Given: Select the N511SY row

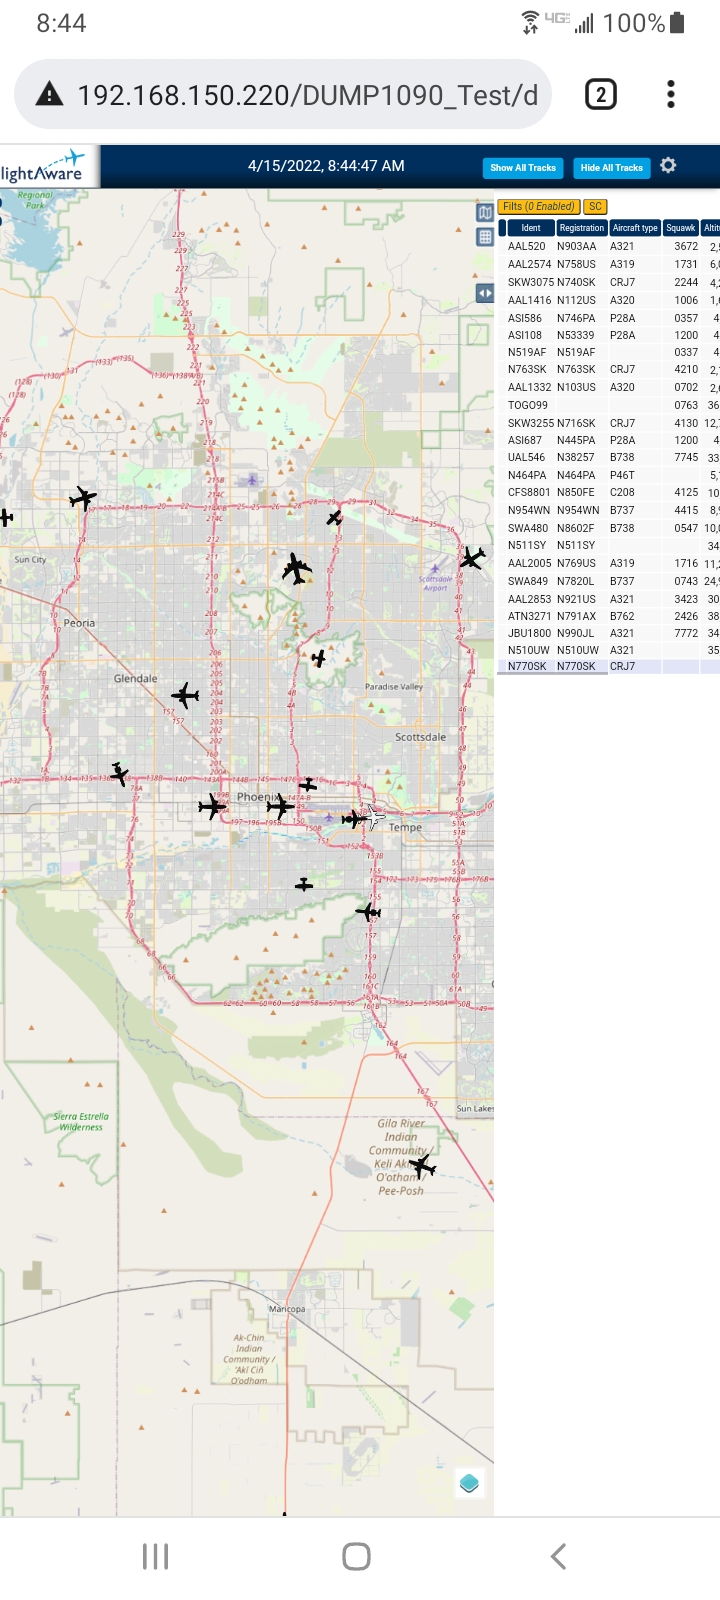Looking at the screenshot, I should [x=608, y=545].
